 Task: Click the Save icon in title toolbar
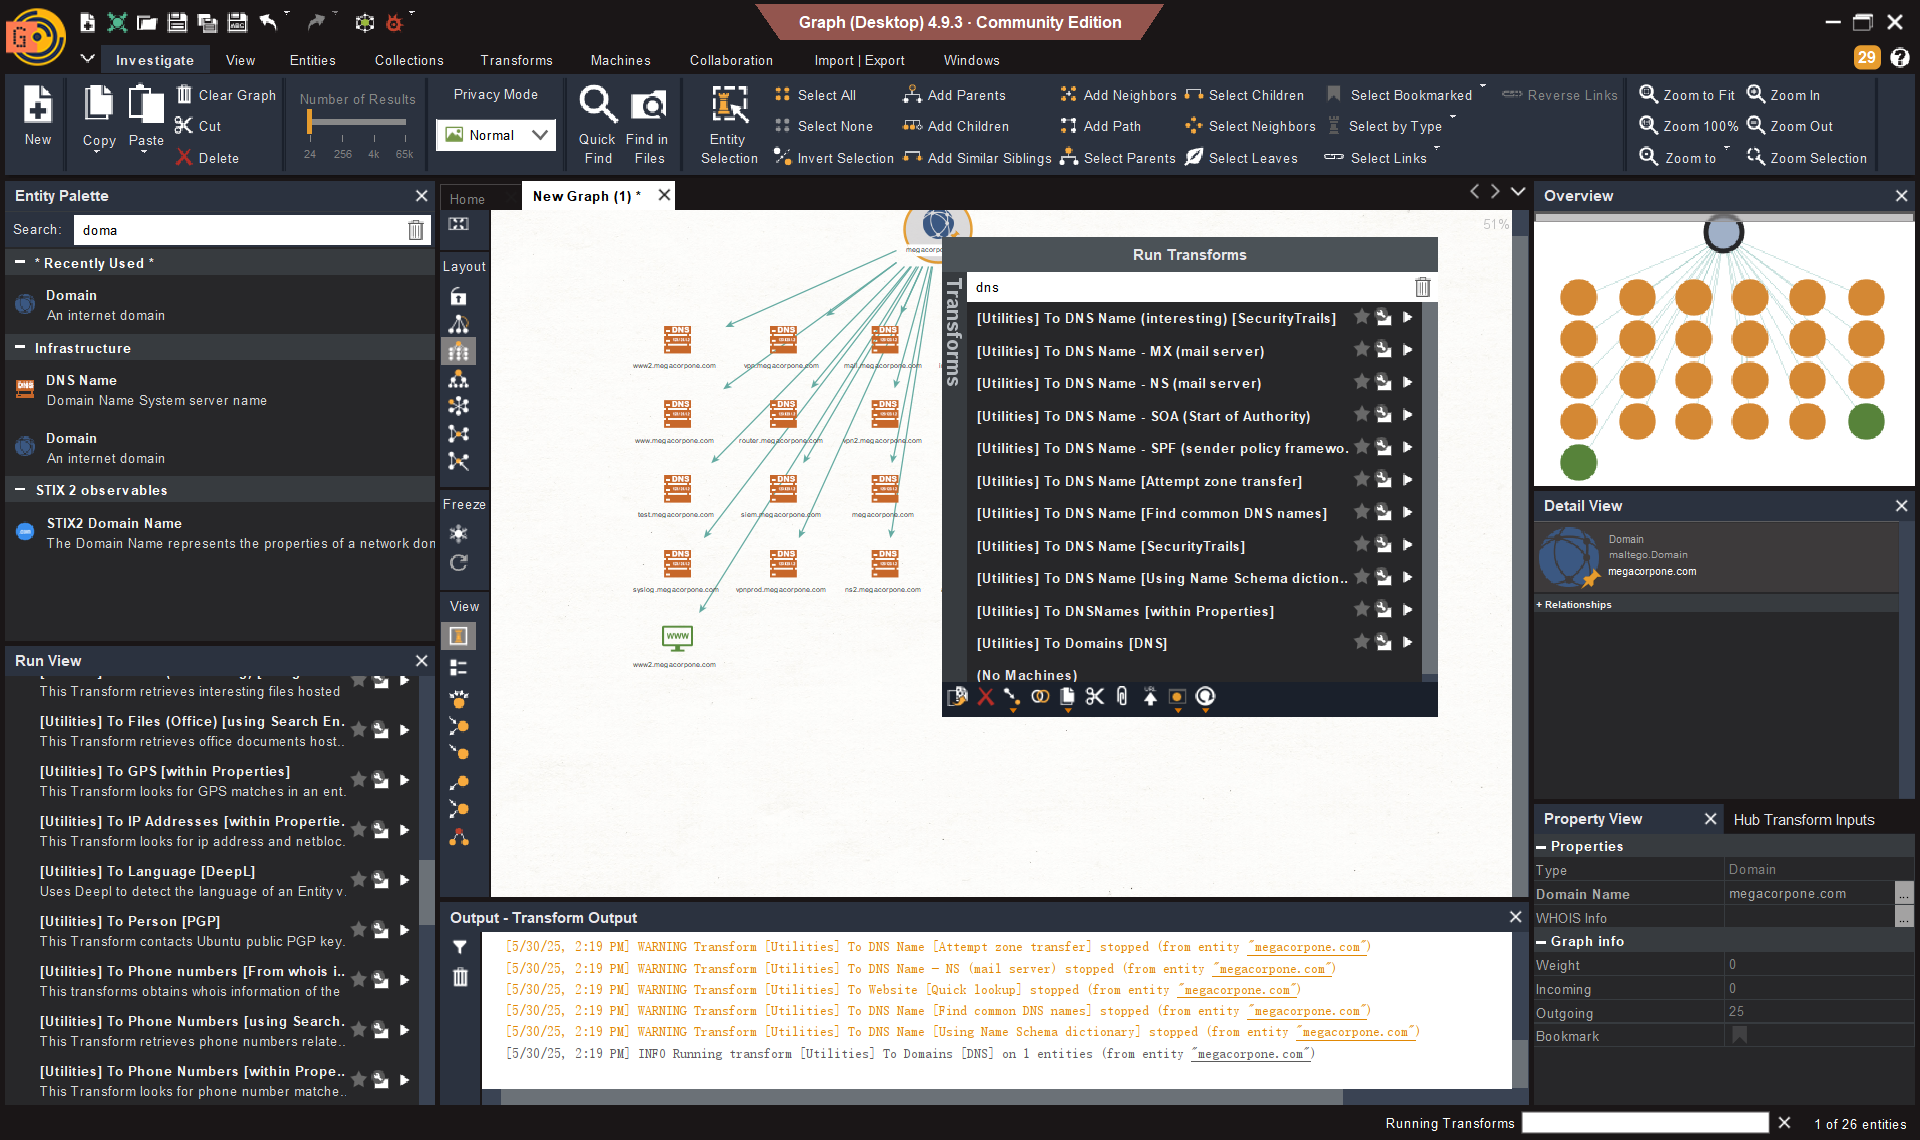177,22
